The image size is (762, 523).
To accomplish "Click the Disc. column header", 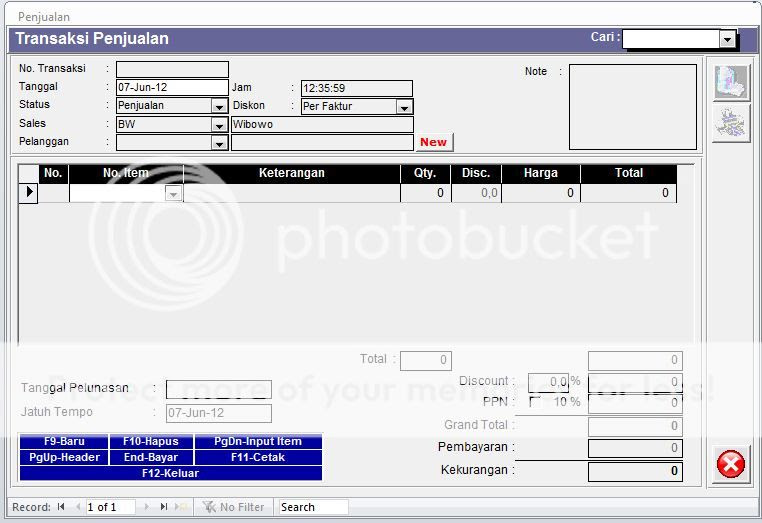I will [x=476, y=174].
